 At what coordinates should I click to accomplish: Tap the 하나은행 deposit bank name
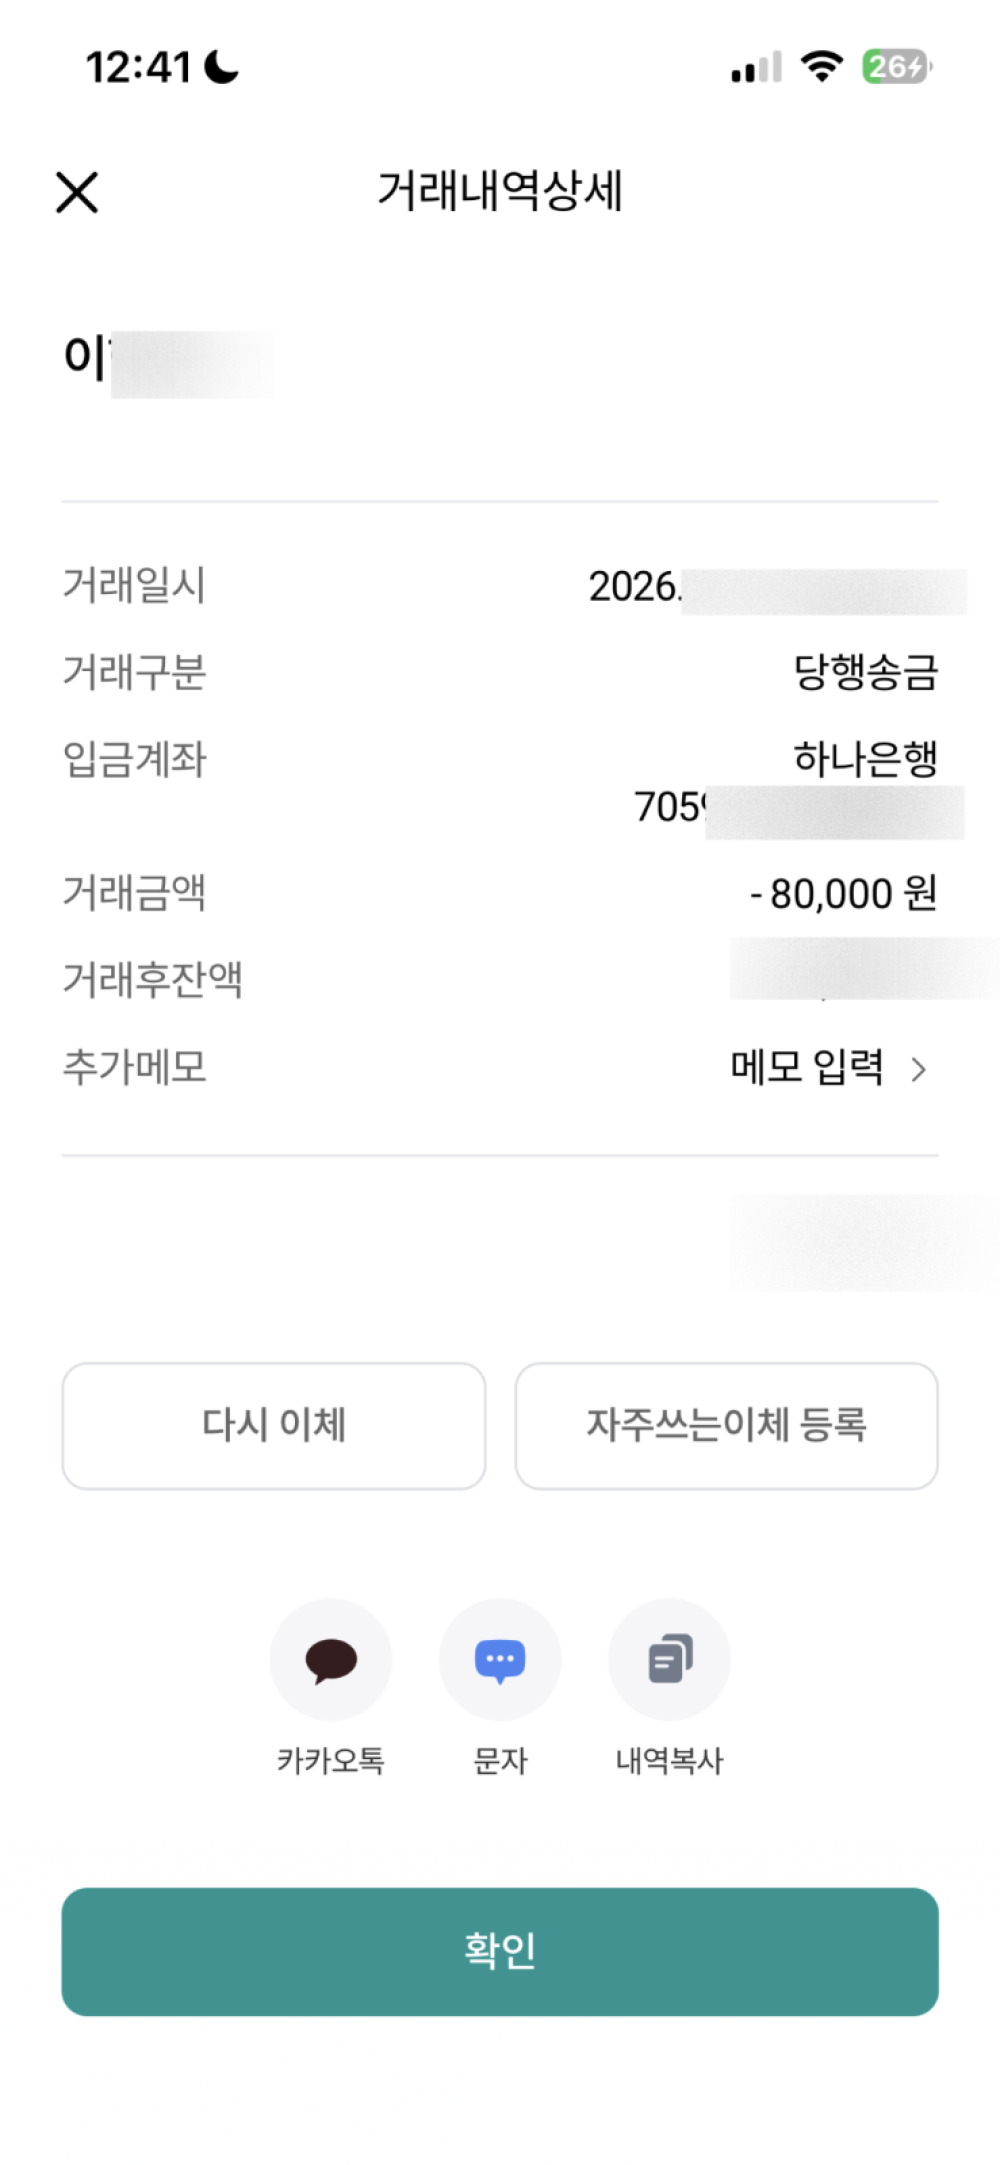(x=865, y=759)
